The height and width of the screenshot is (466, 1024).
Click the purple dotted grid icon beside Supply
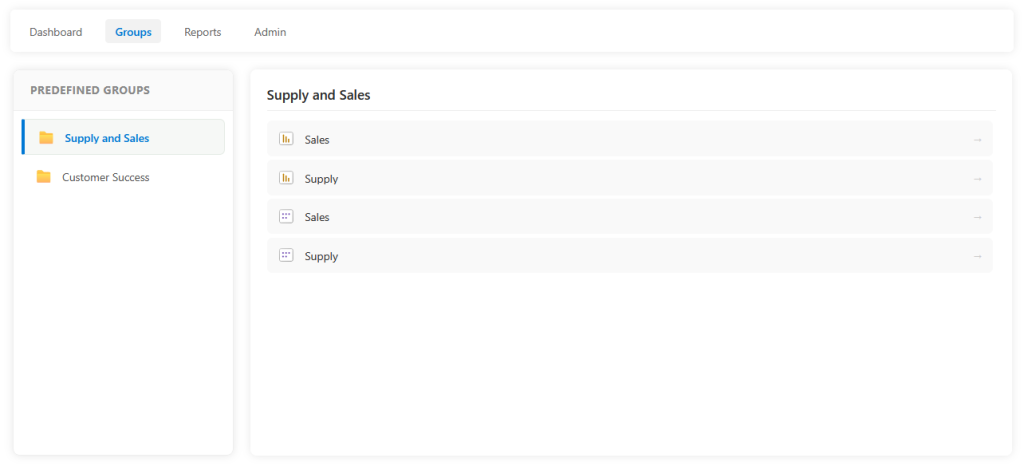click(x=286, y=256)
